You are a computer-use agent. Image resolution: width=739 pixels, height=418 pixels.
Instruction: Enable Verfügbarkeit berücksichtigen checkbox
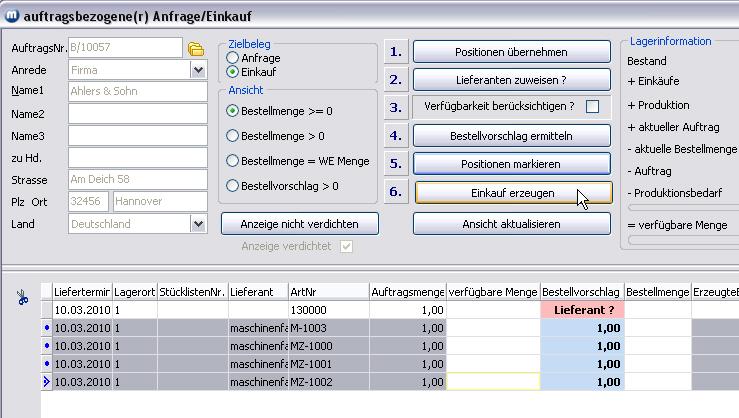click(592, 107)
